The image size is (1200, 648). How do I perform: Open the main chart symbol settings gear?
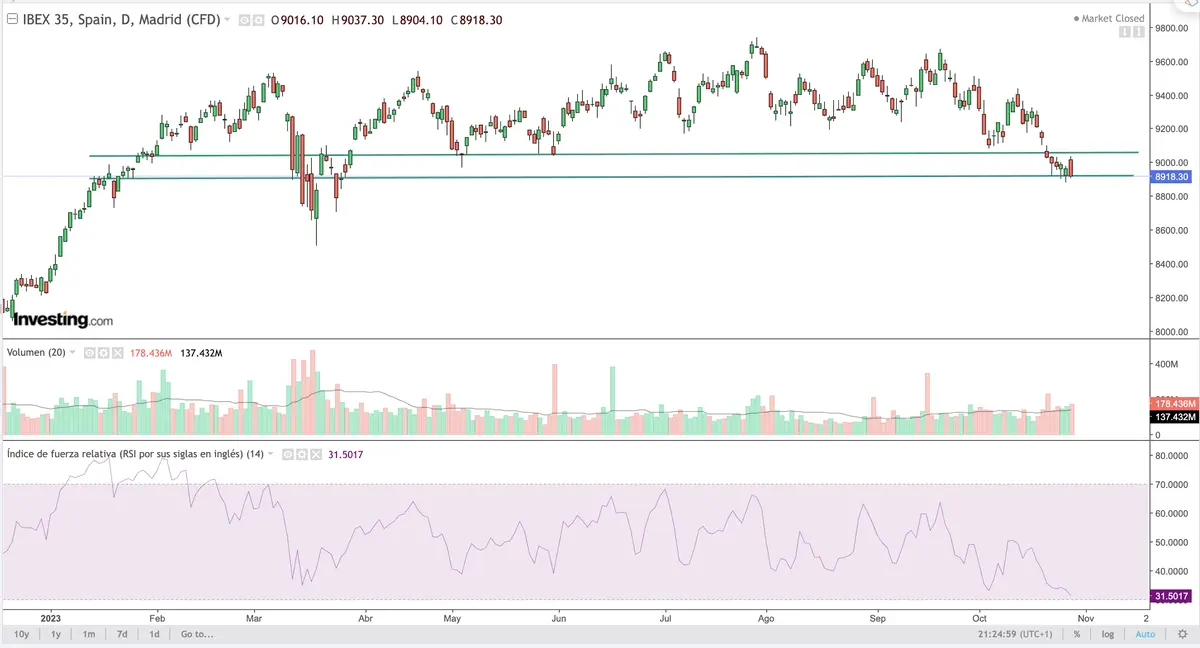click(x=260, y=18)
